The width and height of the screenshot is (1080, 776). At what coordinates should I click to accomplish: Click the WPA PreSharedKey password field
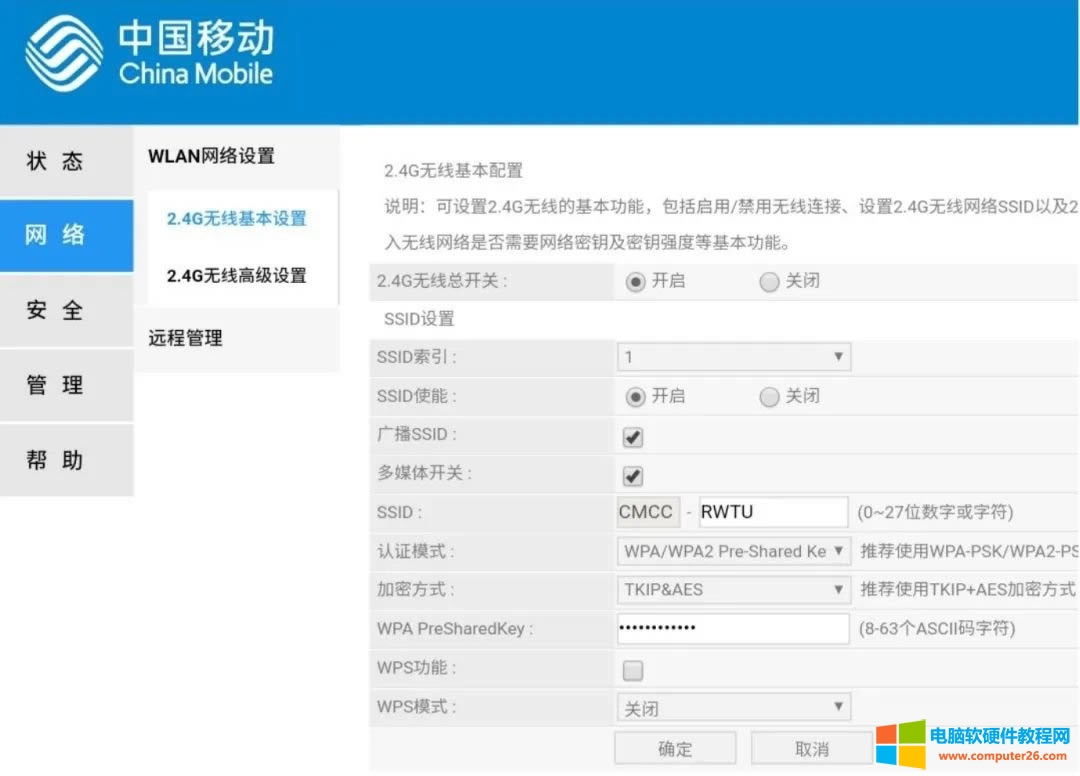pos(733,628)
